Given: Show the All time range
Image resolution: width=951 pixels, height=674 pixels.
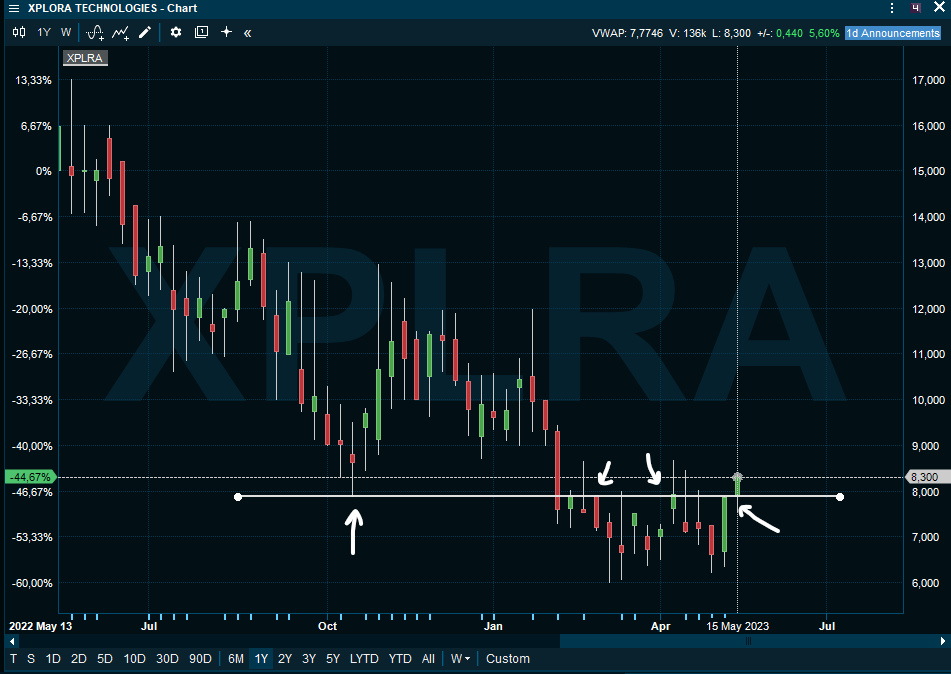Looking at the screenshot, I should 428,659.
